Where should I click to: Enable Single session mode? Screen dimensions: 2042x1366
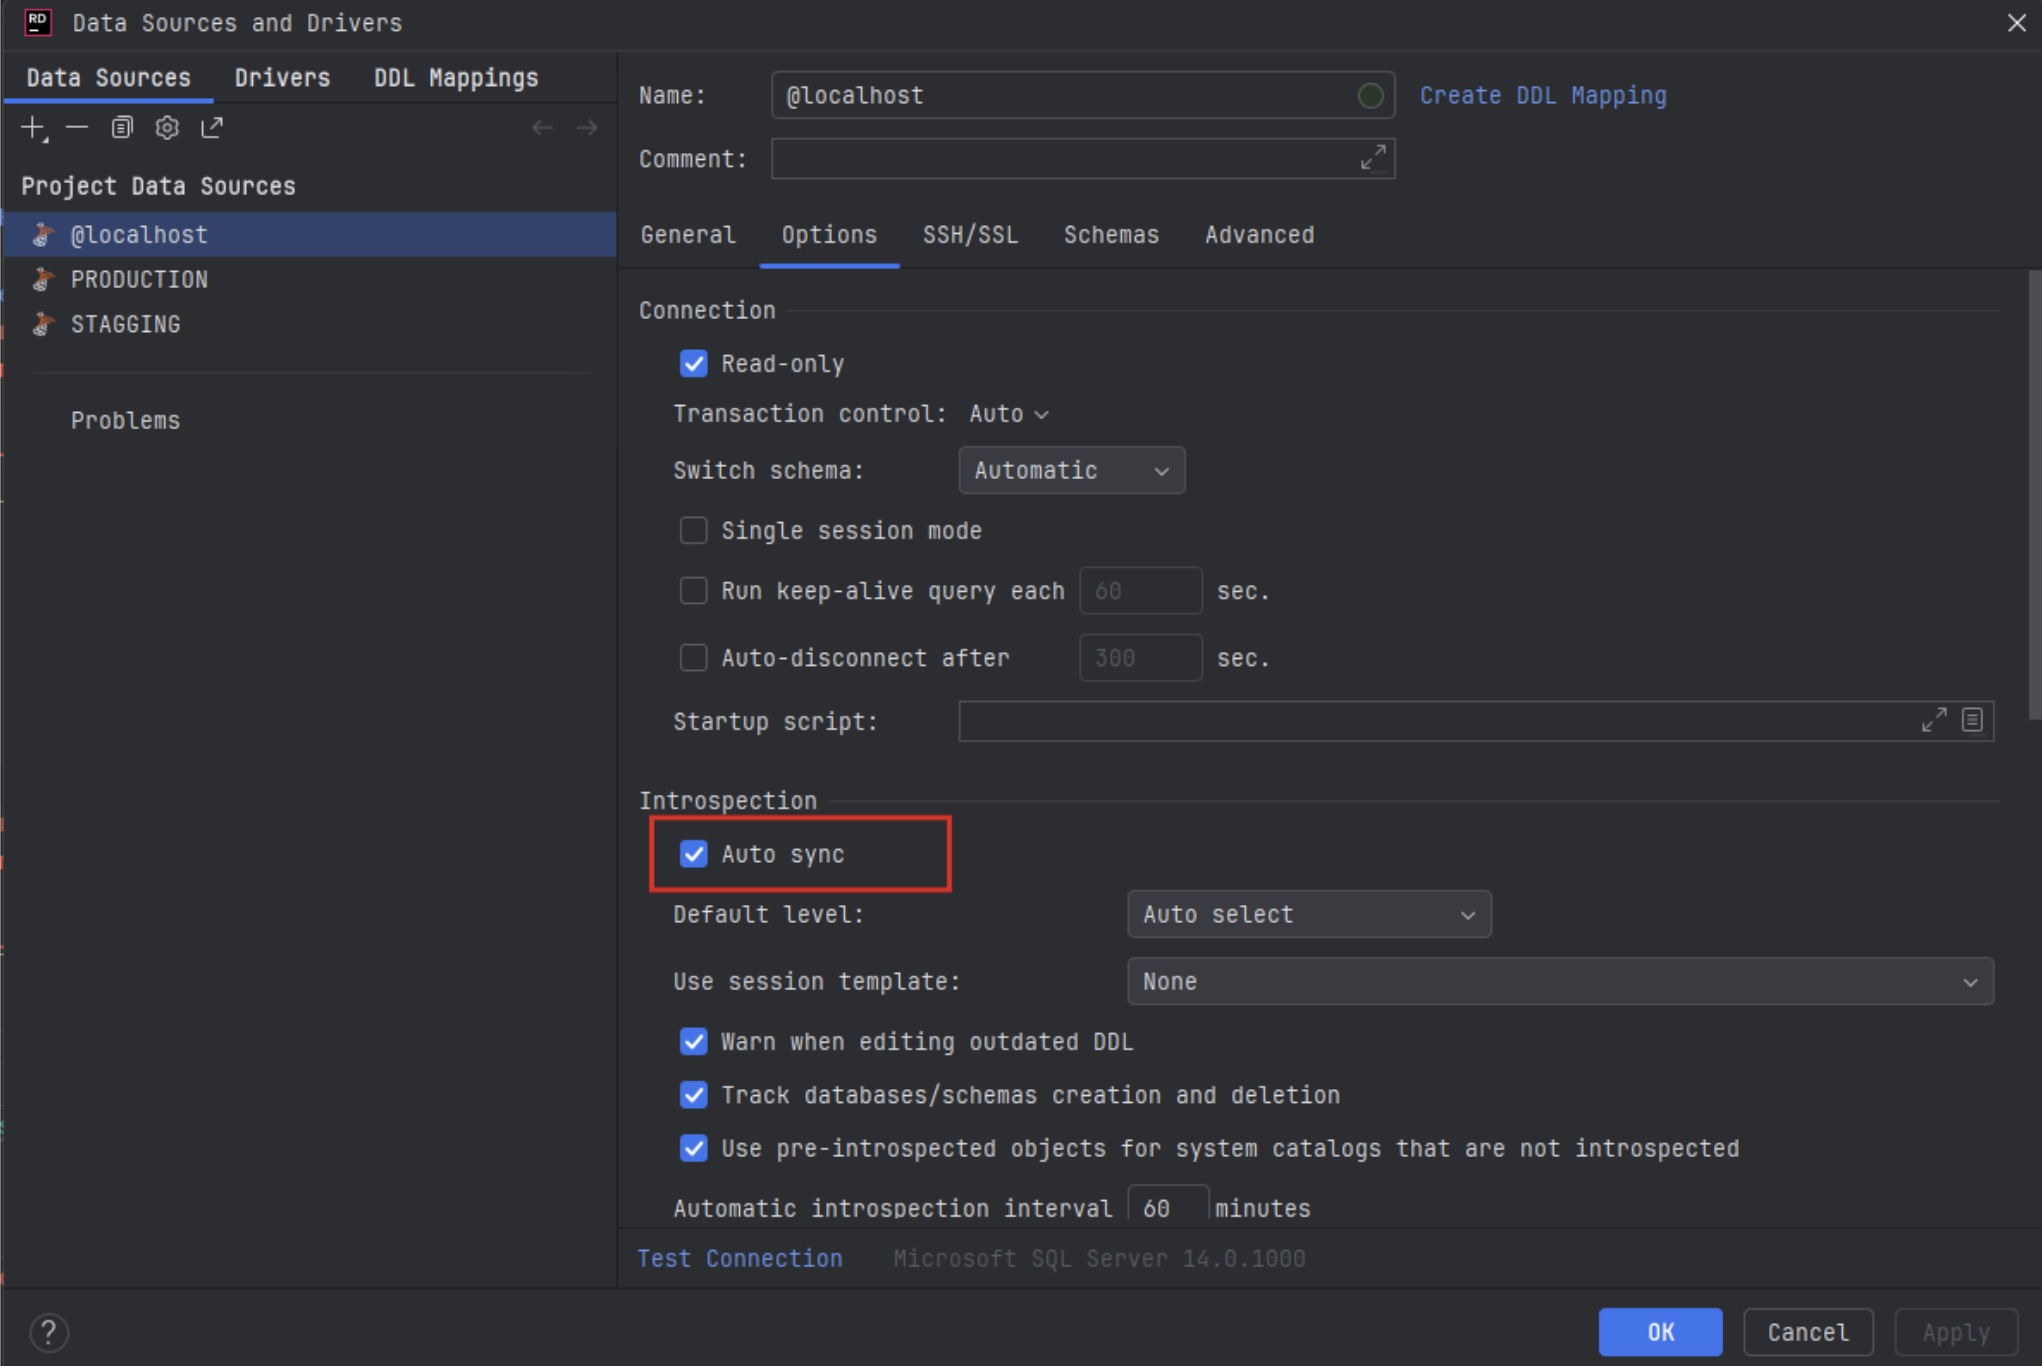[693, 530]
